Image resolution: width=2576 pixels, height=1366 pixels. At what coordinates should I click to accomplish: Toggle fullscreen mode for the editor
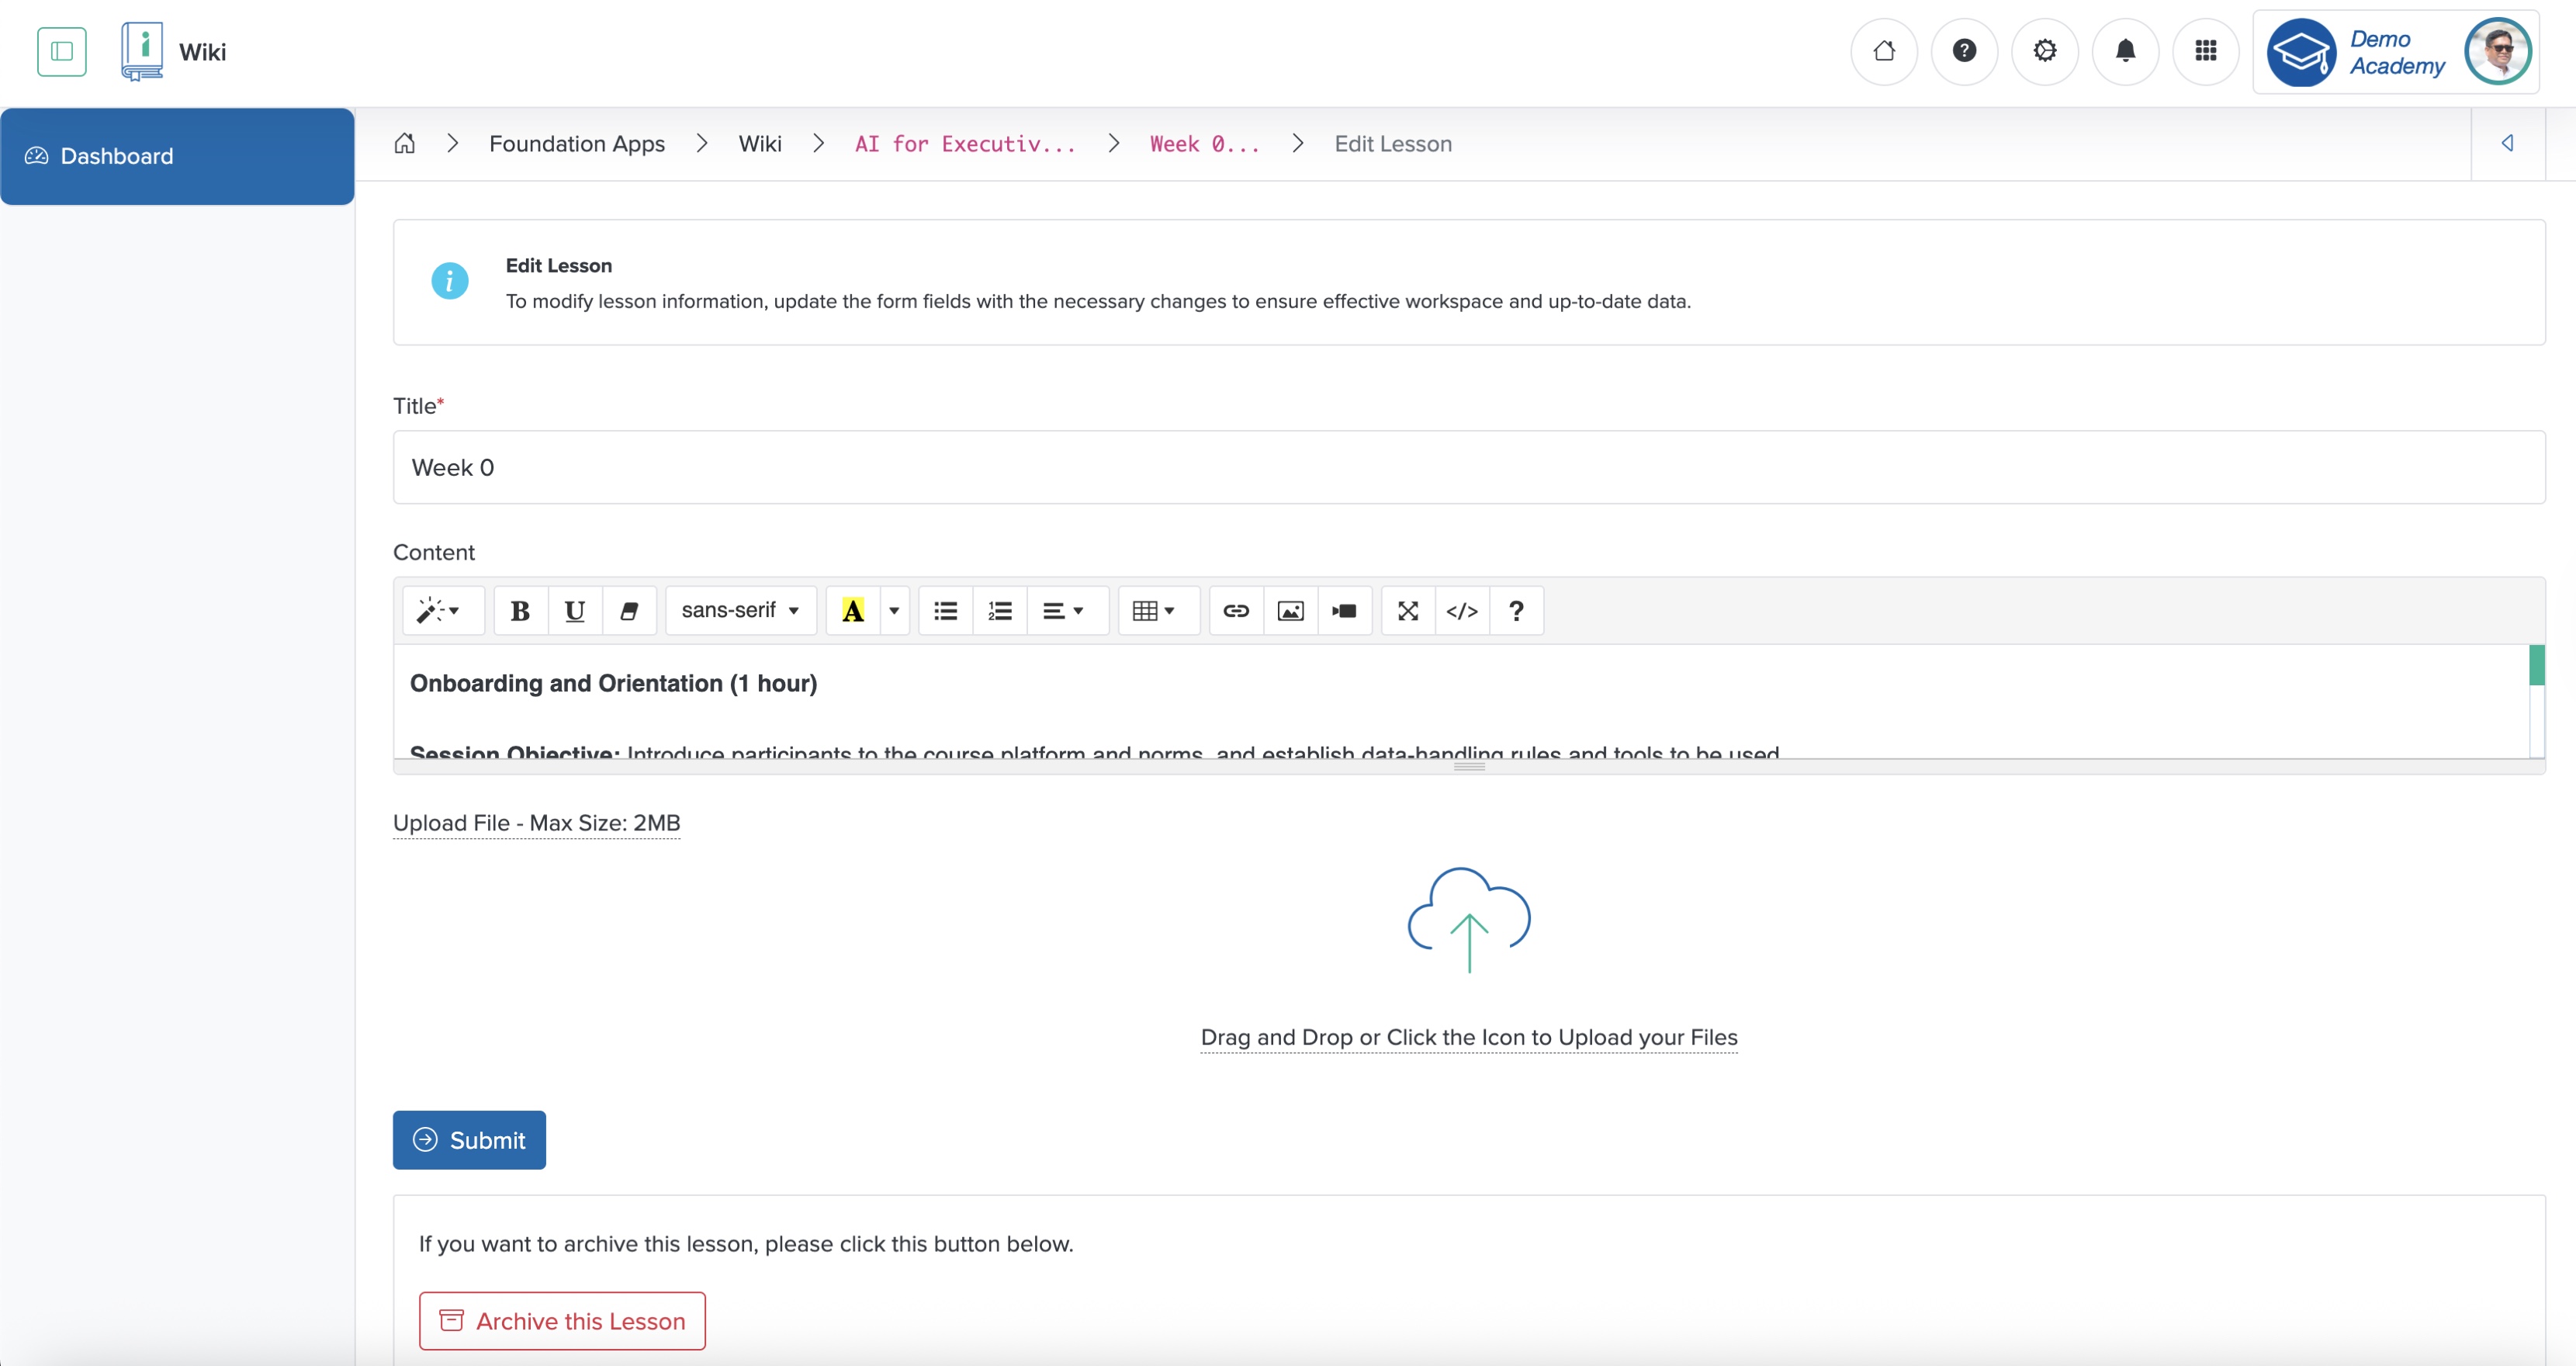(x=1408, y=610)
